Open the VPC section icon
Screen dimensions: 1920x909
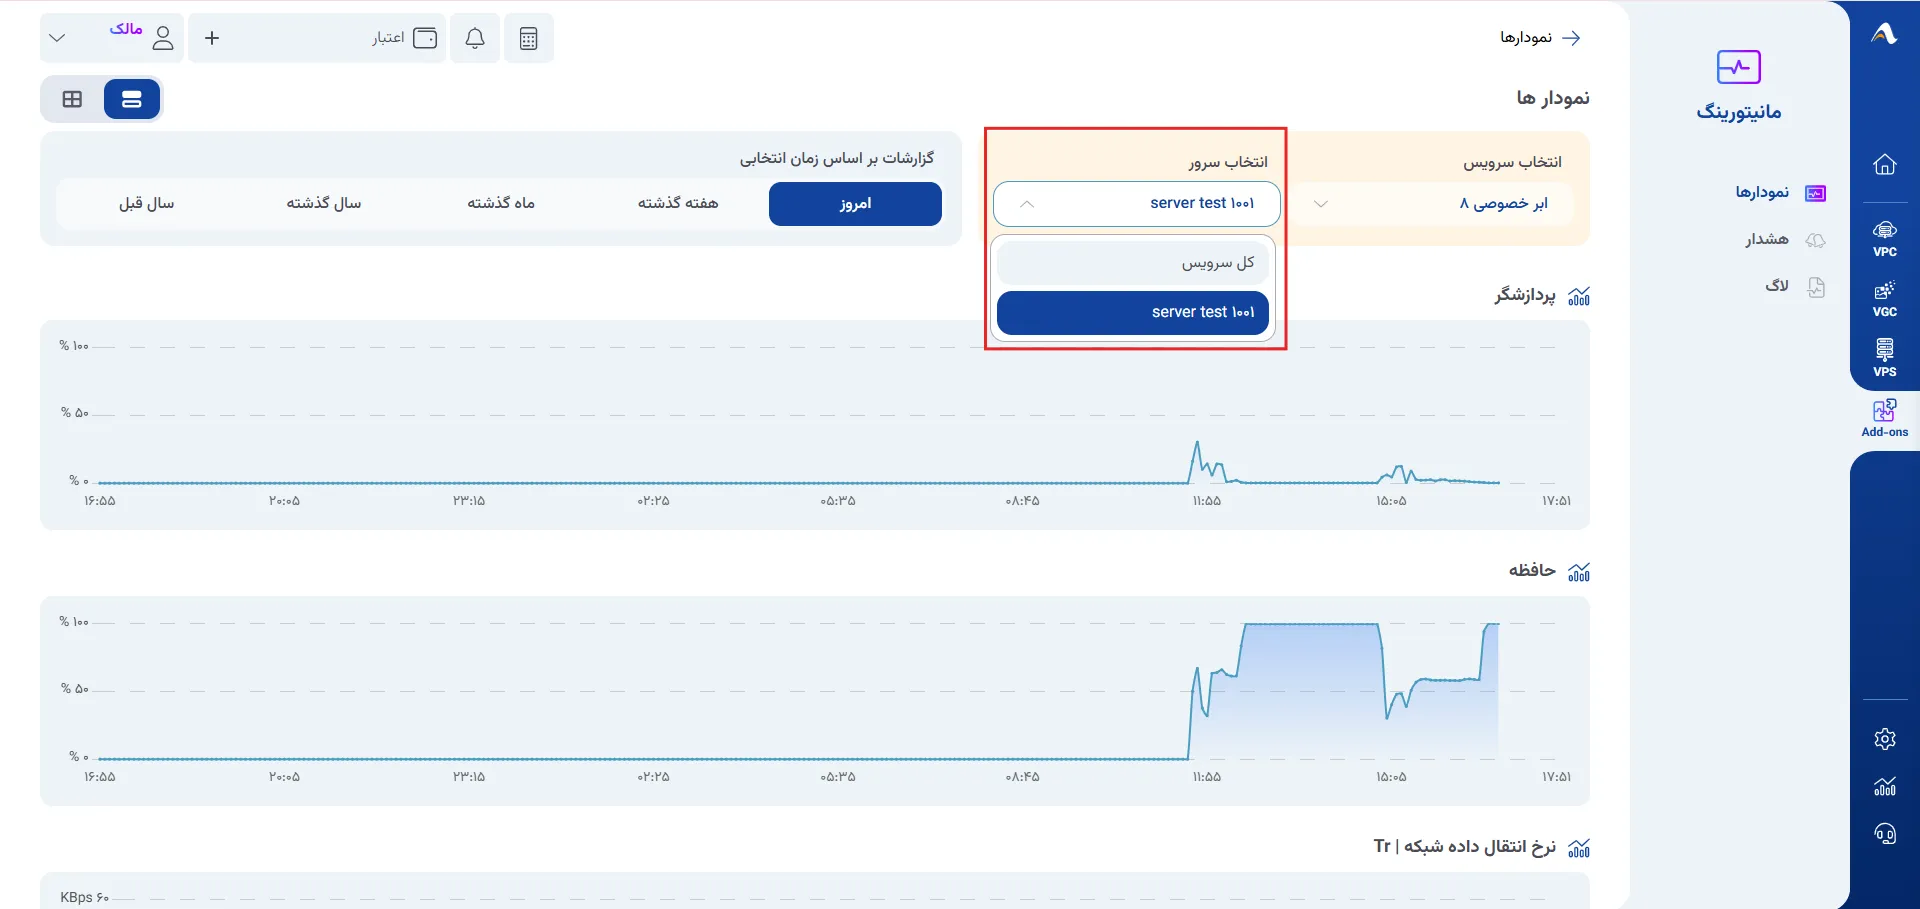click(1885, 239)
